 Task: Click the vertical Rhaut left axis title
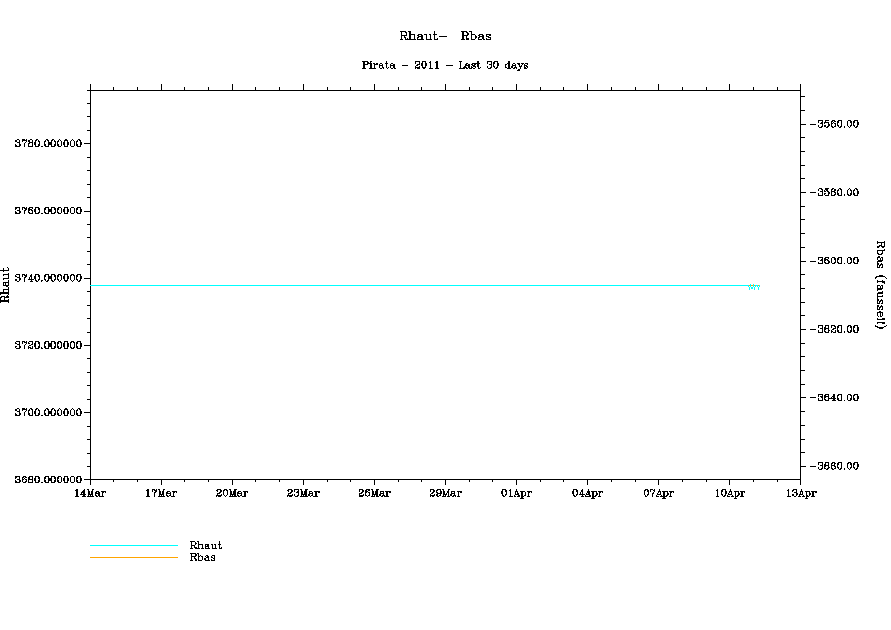6,284
